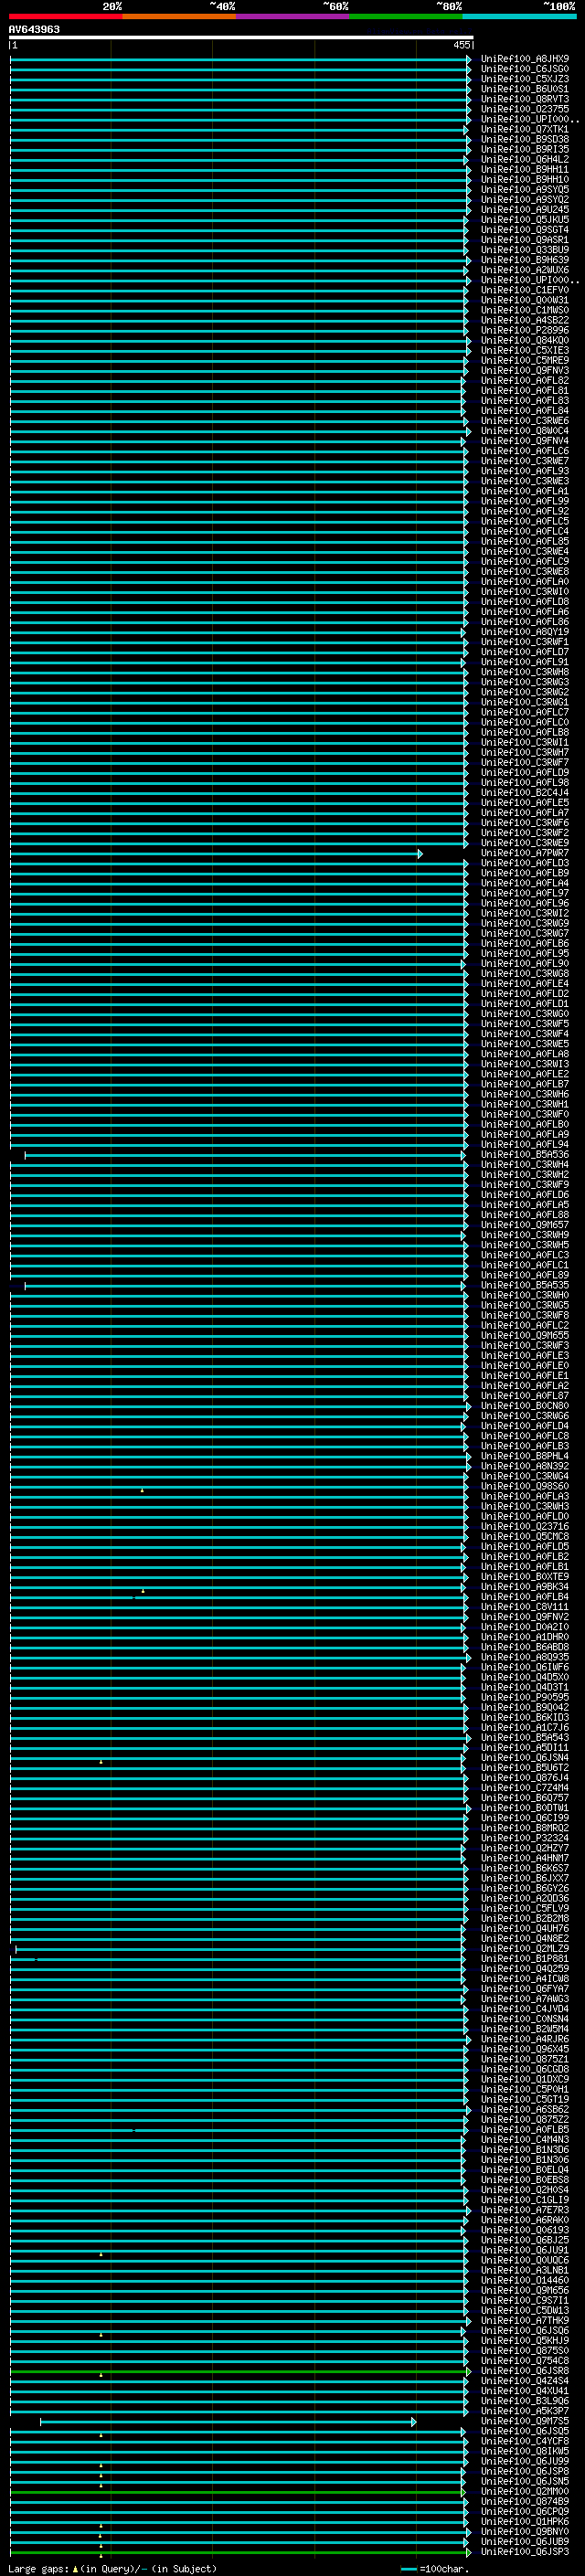Select label UniRef100_C3RWE6
This screenshot has width=585, height=2576.
coord(525,420)
